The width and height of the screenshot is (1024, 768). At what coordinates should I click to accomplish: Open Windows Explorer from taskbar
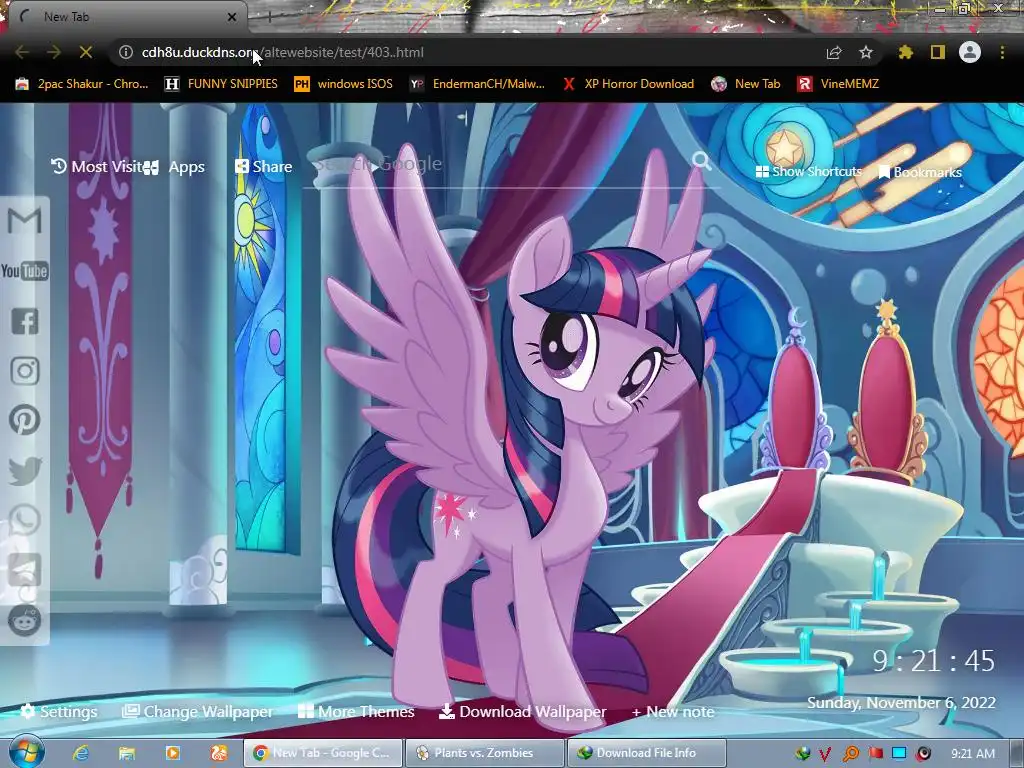(x=127, y=753)
